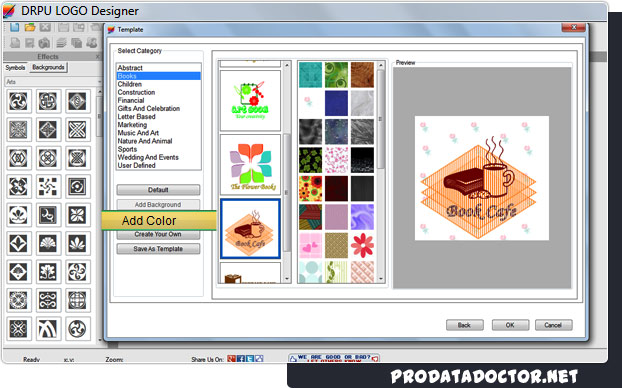
Task: Share on Google Plus icon
Action: [x=231, y=359]
